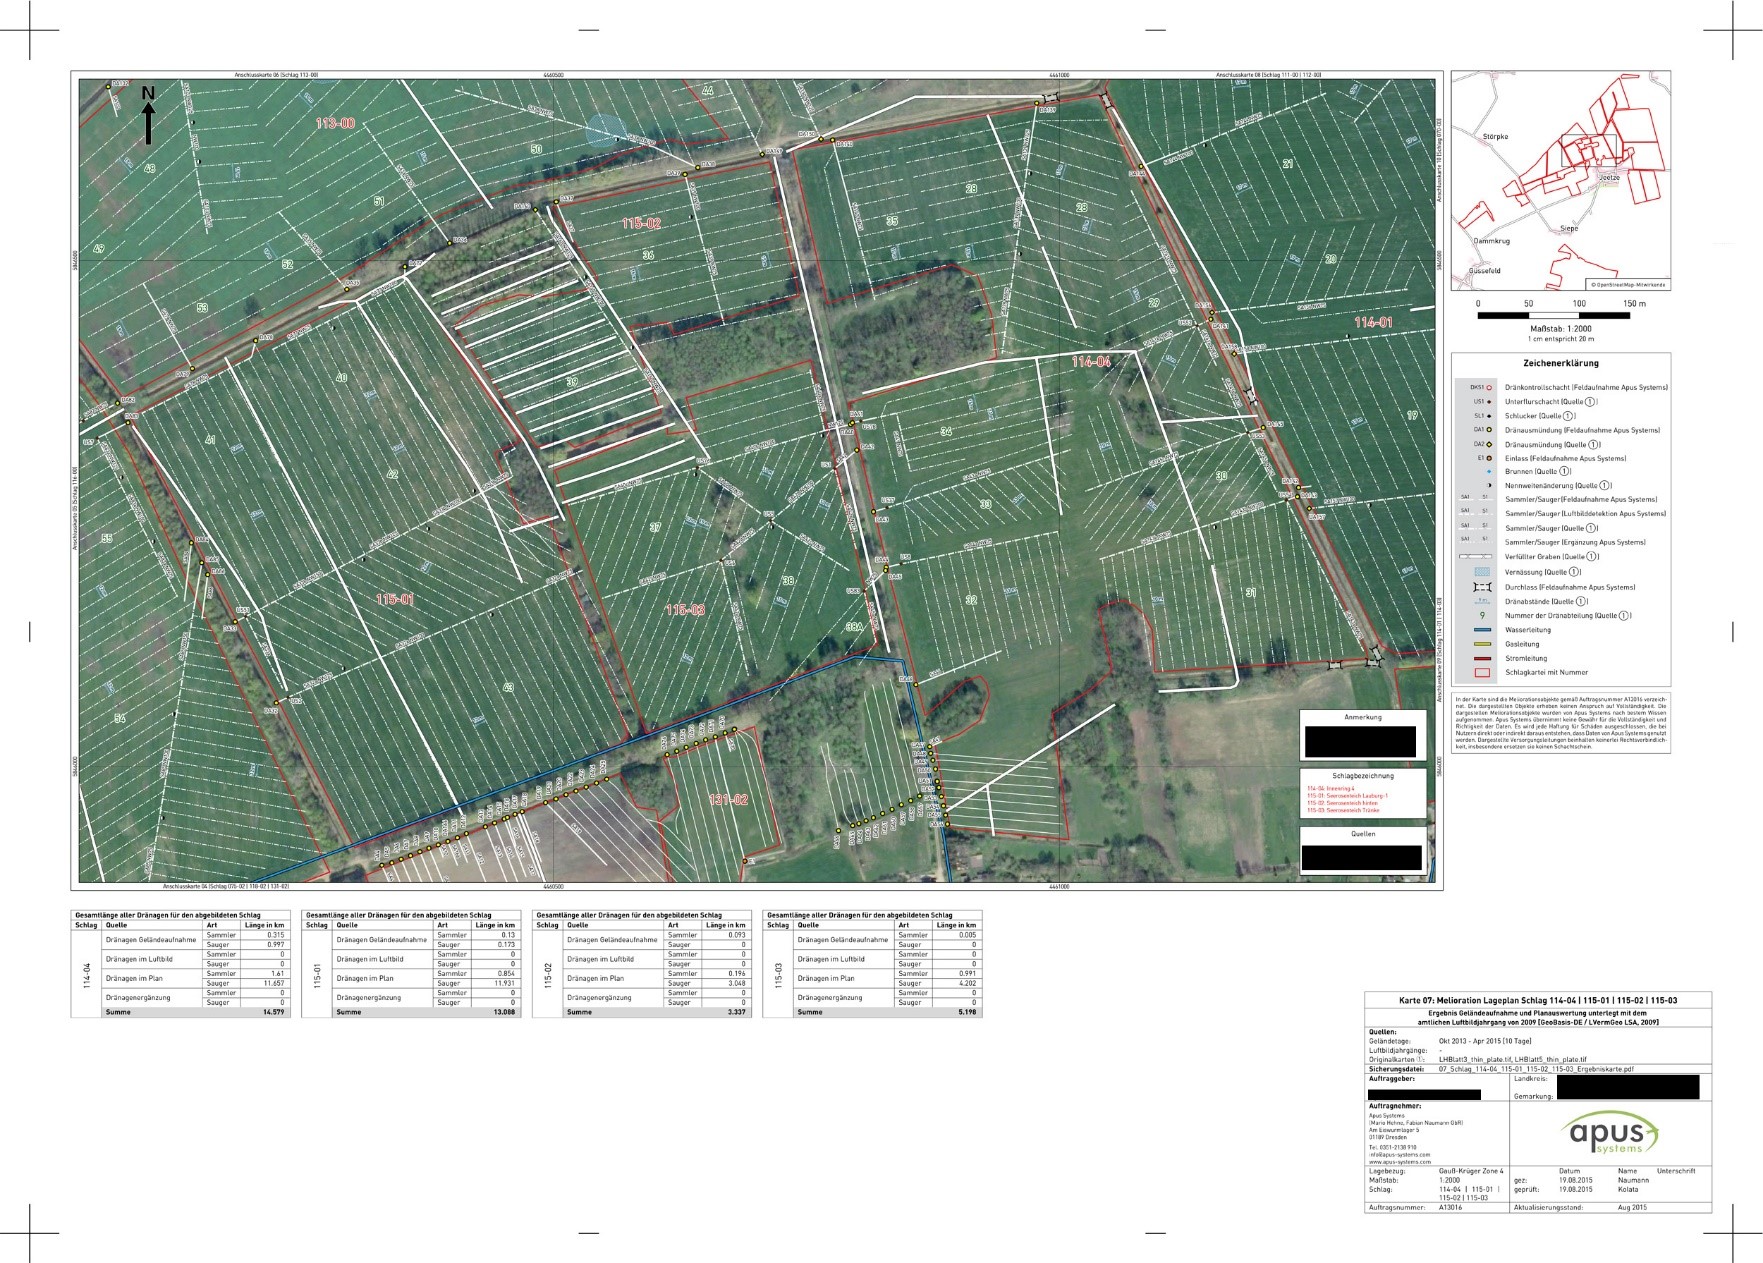This screenshot has width=1763, height=1263.
Task: Click the info@apus-systems.com email address
Action: click(1399, 1155)
